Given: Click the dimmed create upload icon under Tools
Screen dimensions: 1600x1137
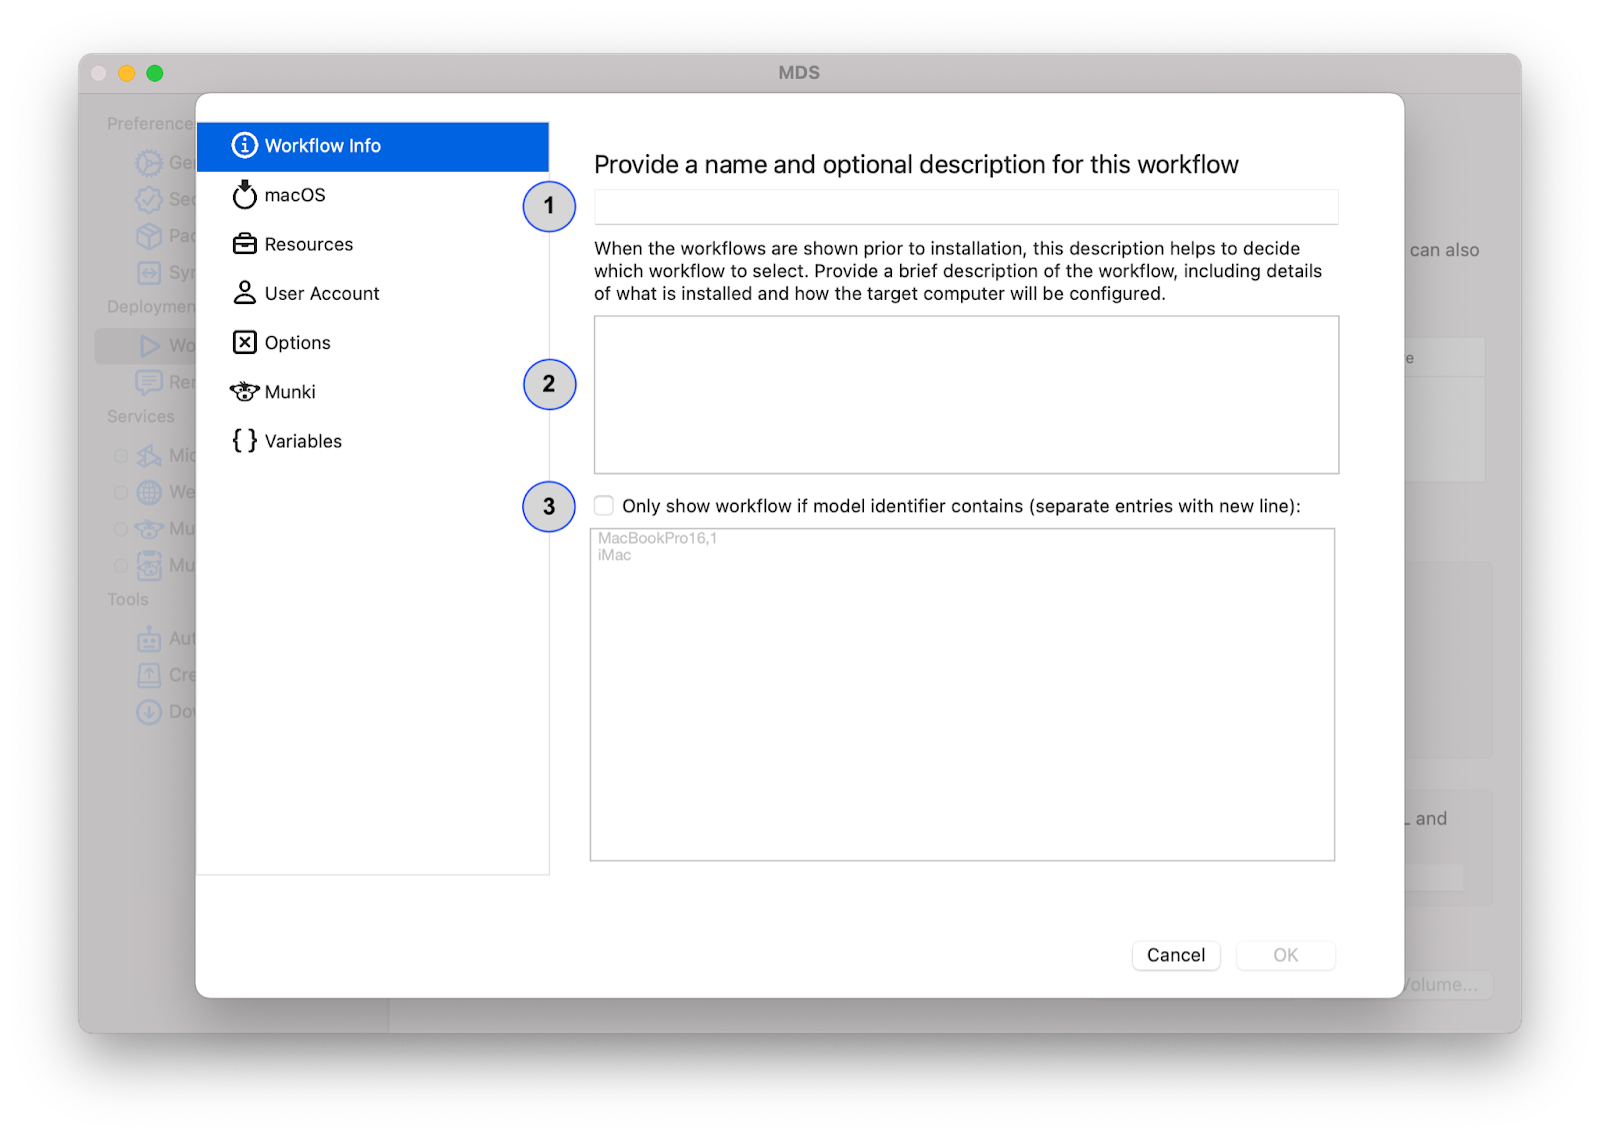Looking at the screenshot, I should [x=149, y=675].
